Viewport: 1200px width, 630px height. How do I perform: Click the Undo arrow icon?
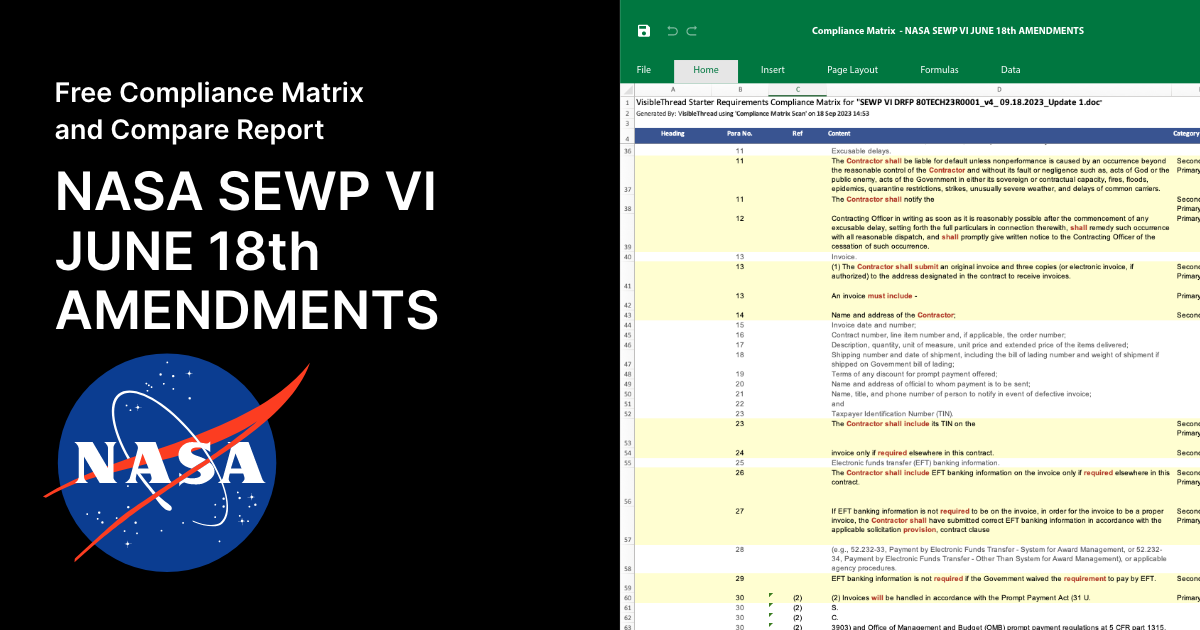click(672, 31)
